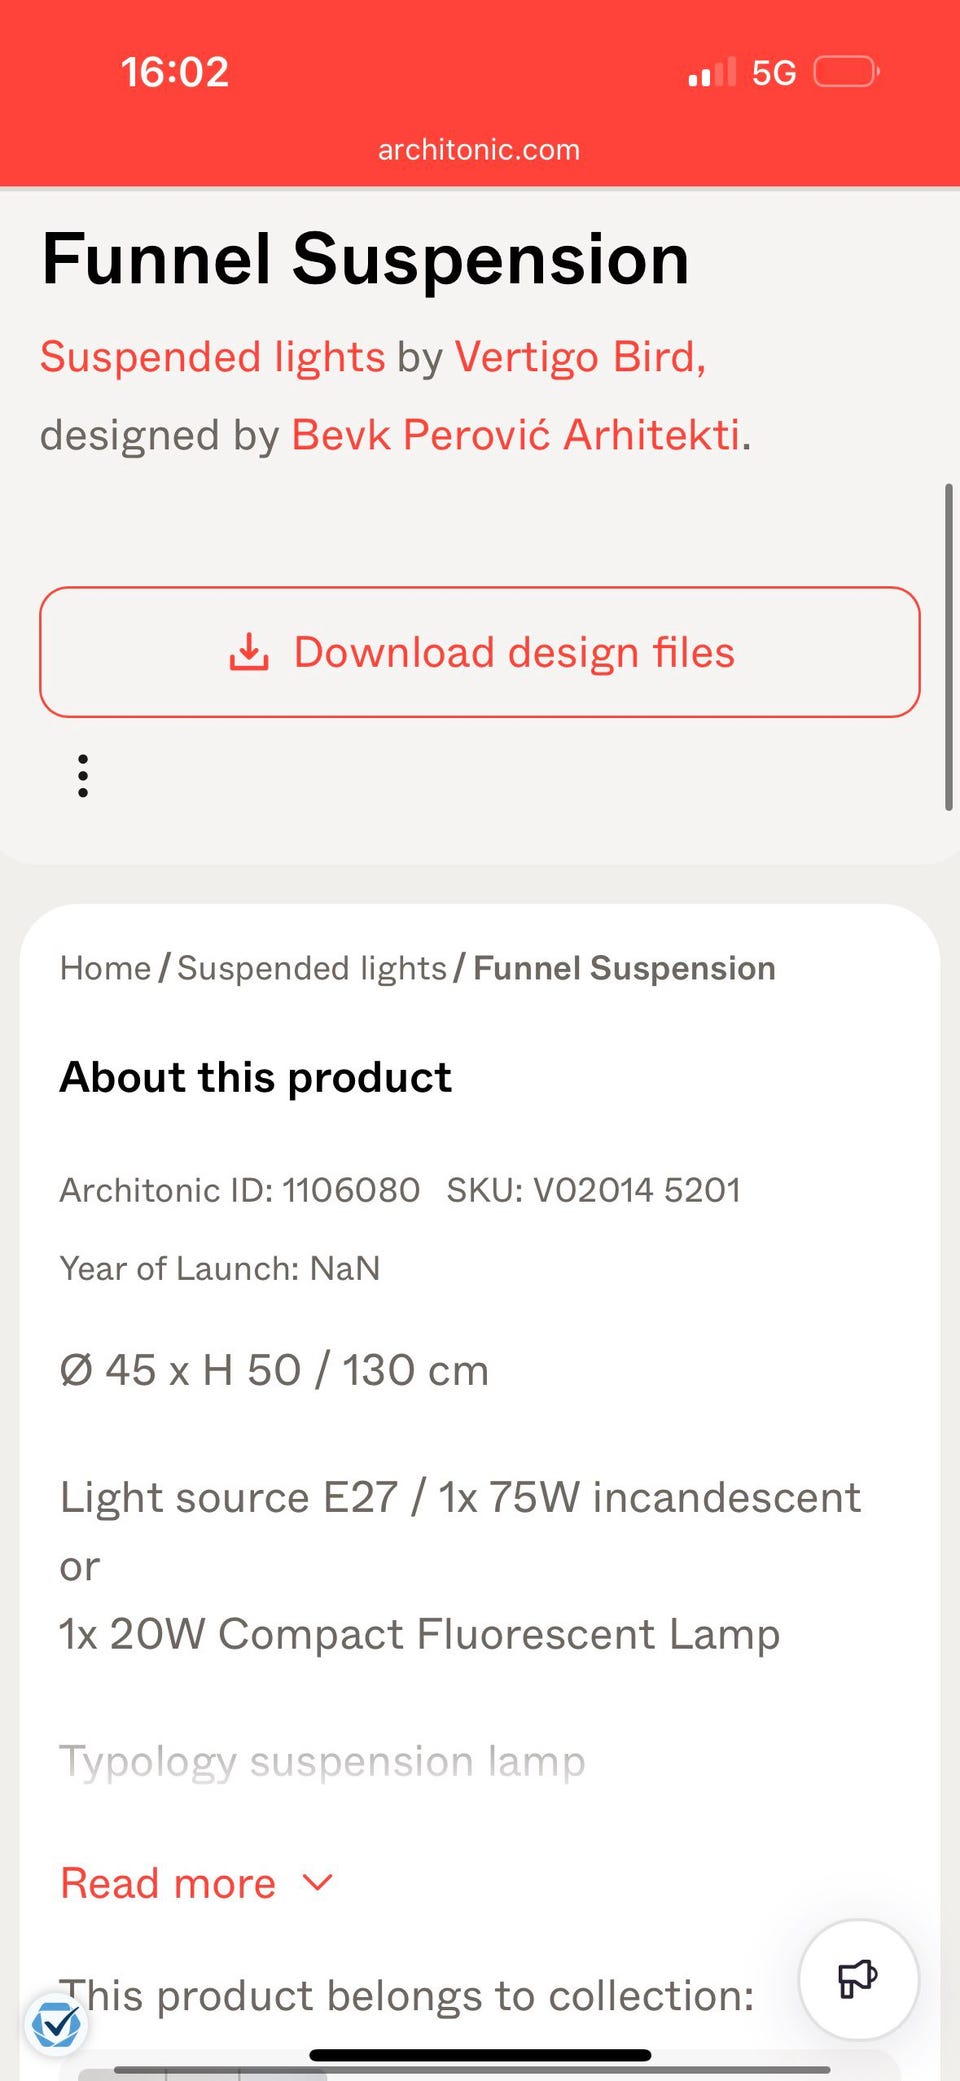This screenshot has height=2081, width=960.
Task: Expand description with Read more
Action: pos(168,1884)
